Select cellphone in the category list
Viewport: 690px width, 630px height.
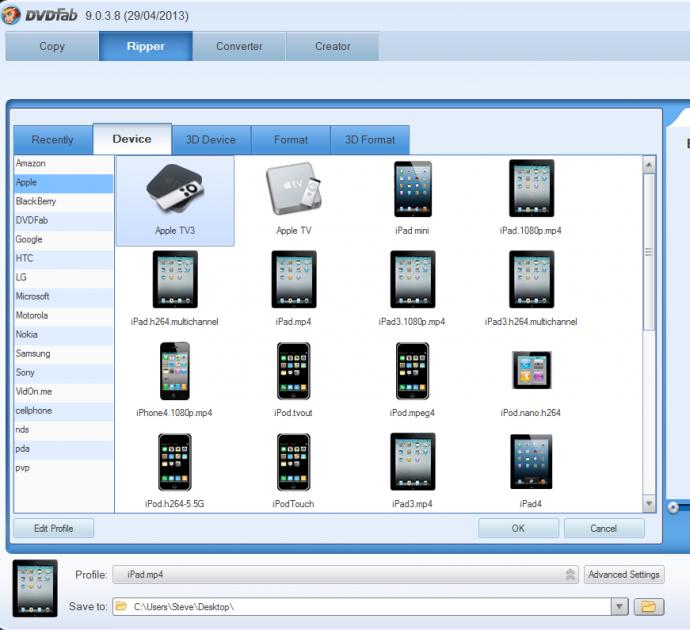coord(63,411)
